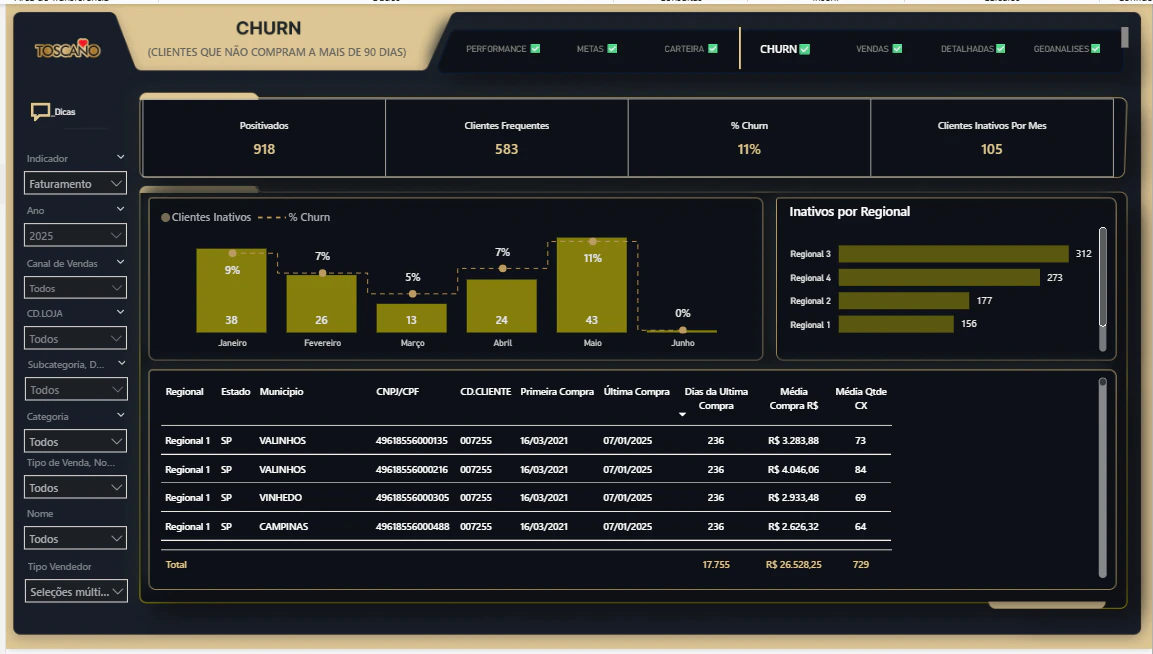Click the Toscano logo
Viewport: 1153px width, 654px height.
pos(67,49)
